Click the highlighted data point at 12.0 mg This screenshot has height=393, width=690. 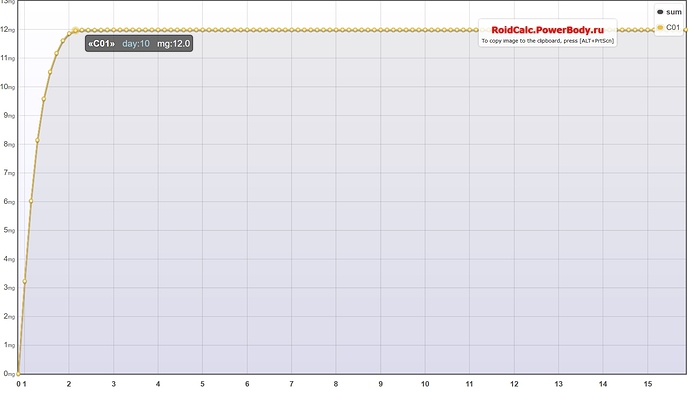point(75,30)
